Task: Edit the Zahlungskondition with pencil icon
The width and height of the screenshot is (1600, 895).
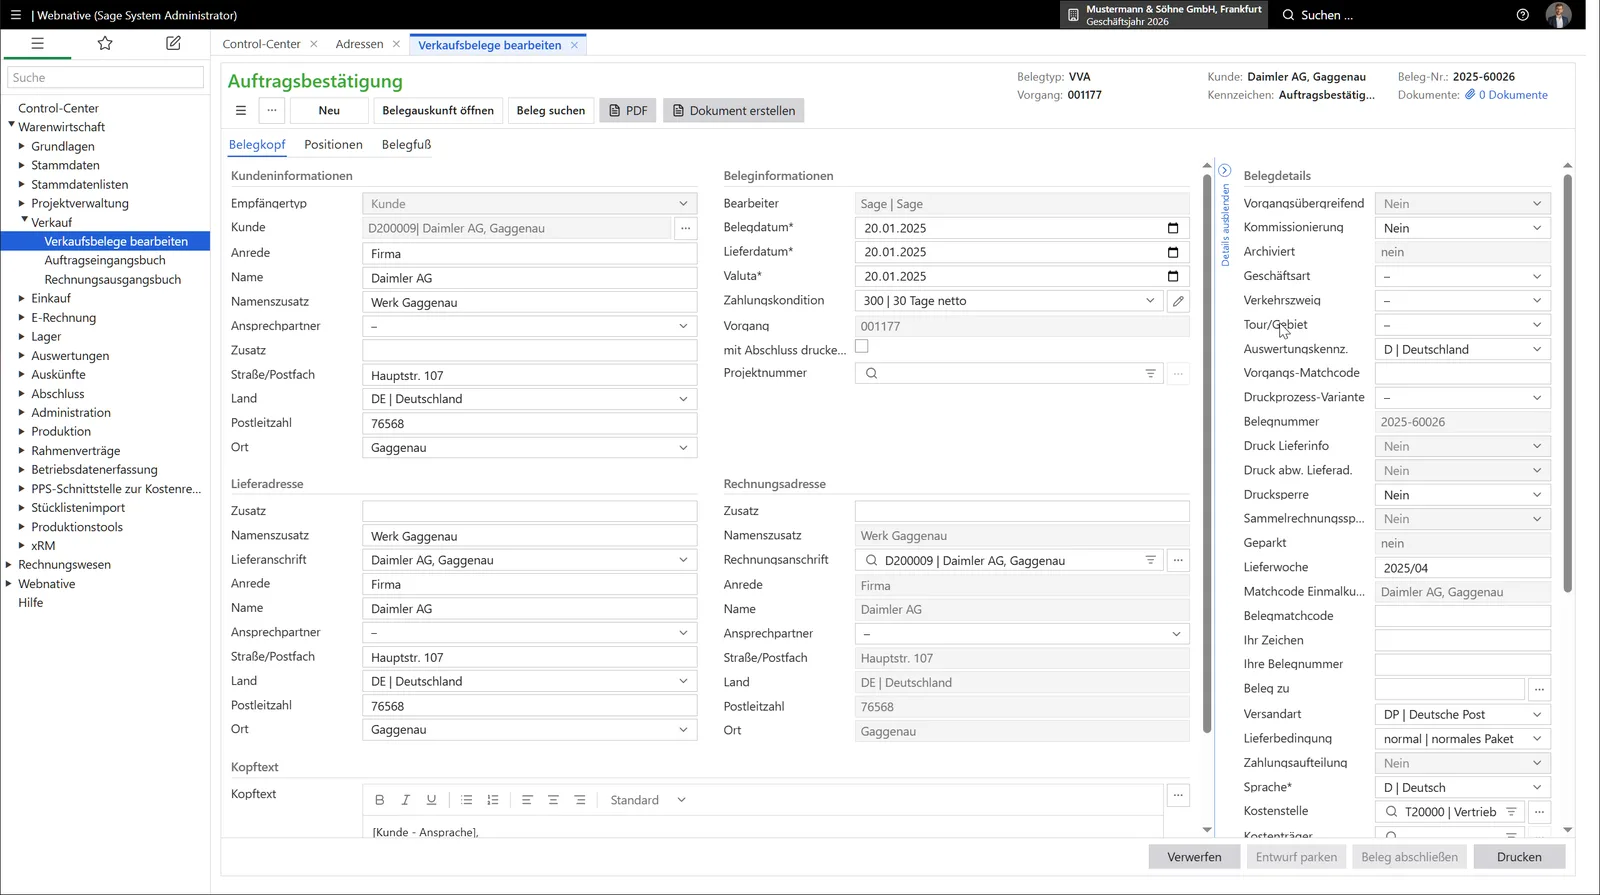Action: [x=1178, y=301]
